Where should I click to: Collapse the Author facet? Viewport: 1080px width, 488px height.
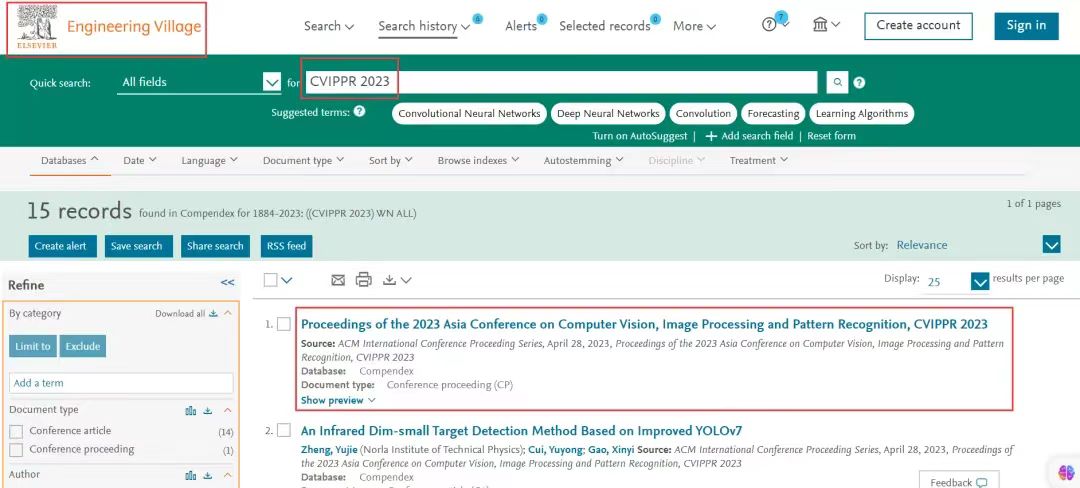point(228,476)
